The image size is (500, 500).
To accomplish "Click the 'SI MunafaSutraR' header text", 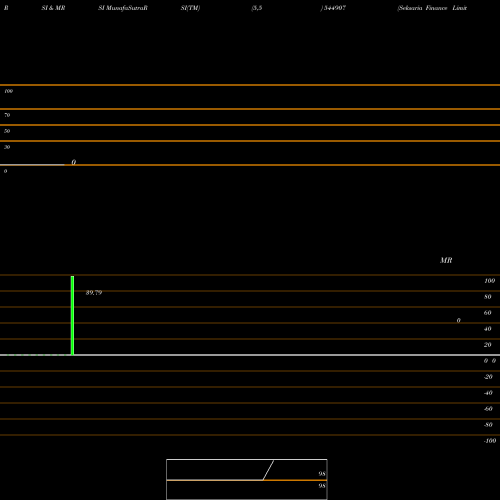I will coord(123,8).
